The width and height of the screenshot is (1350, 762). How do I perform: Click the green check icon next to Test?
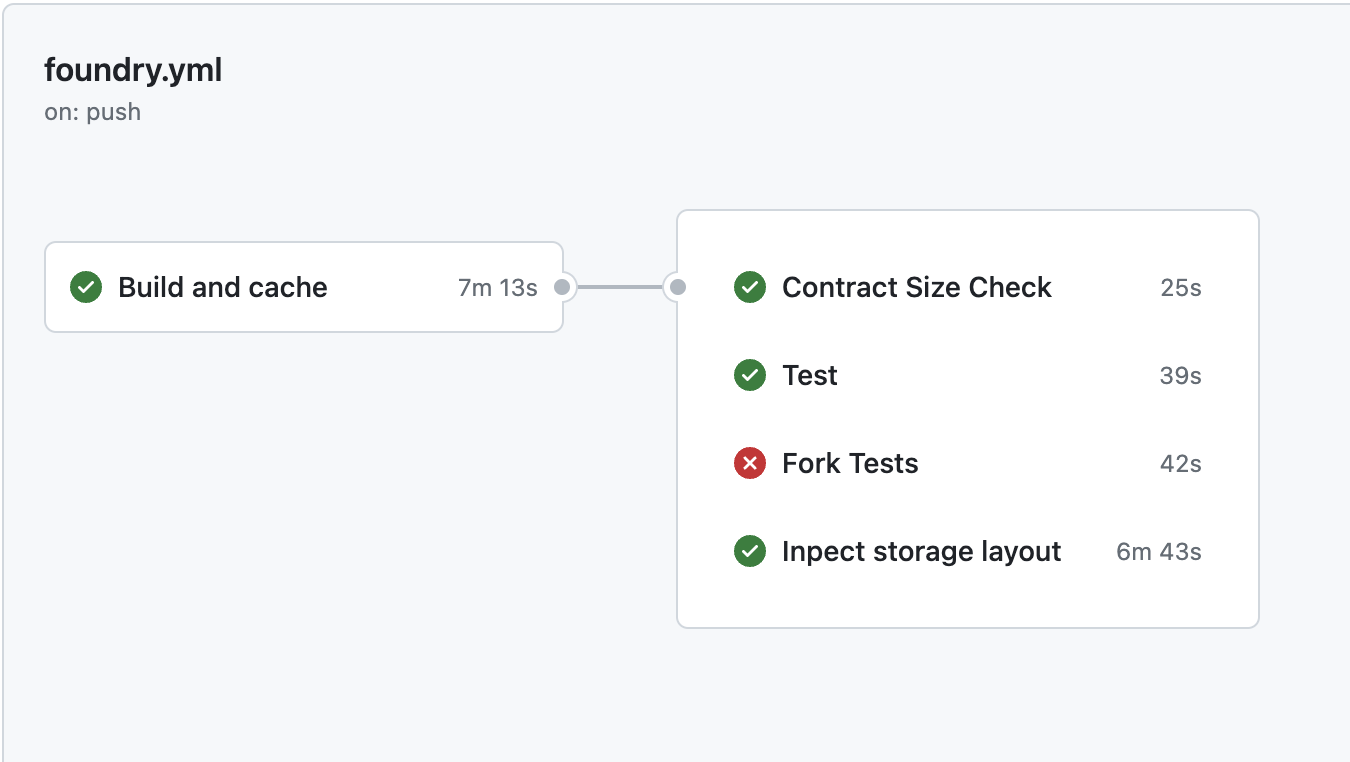pyautogui.click(x=750, y=375)
